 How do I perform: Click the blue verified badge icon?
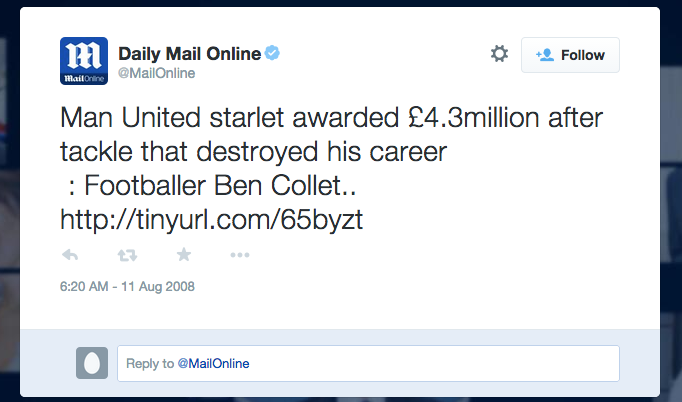272,53
